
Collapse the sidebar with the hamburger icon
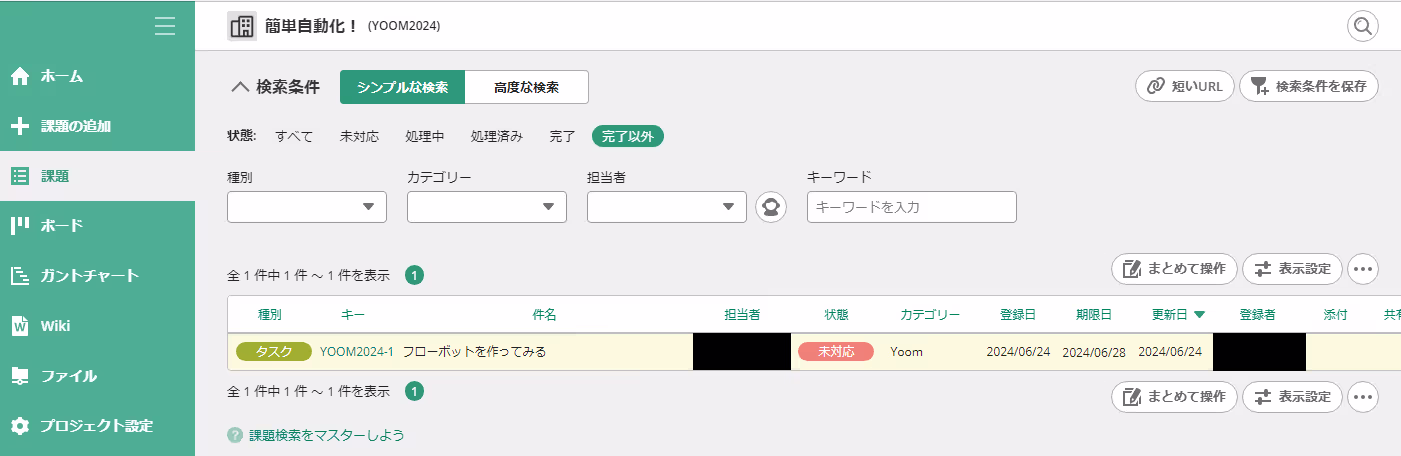pos(165,27)
